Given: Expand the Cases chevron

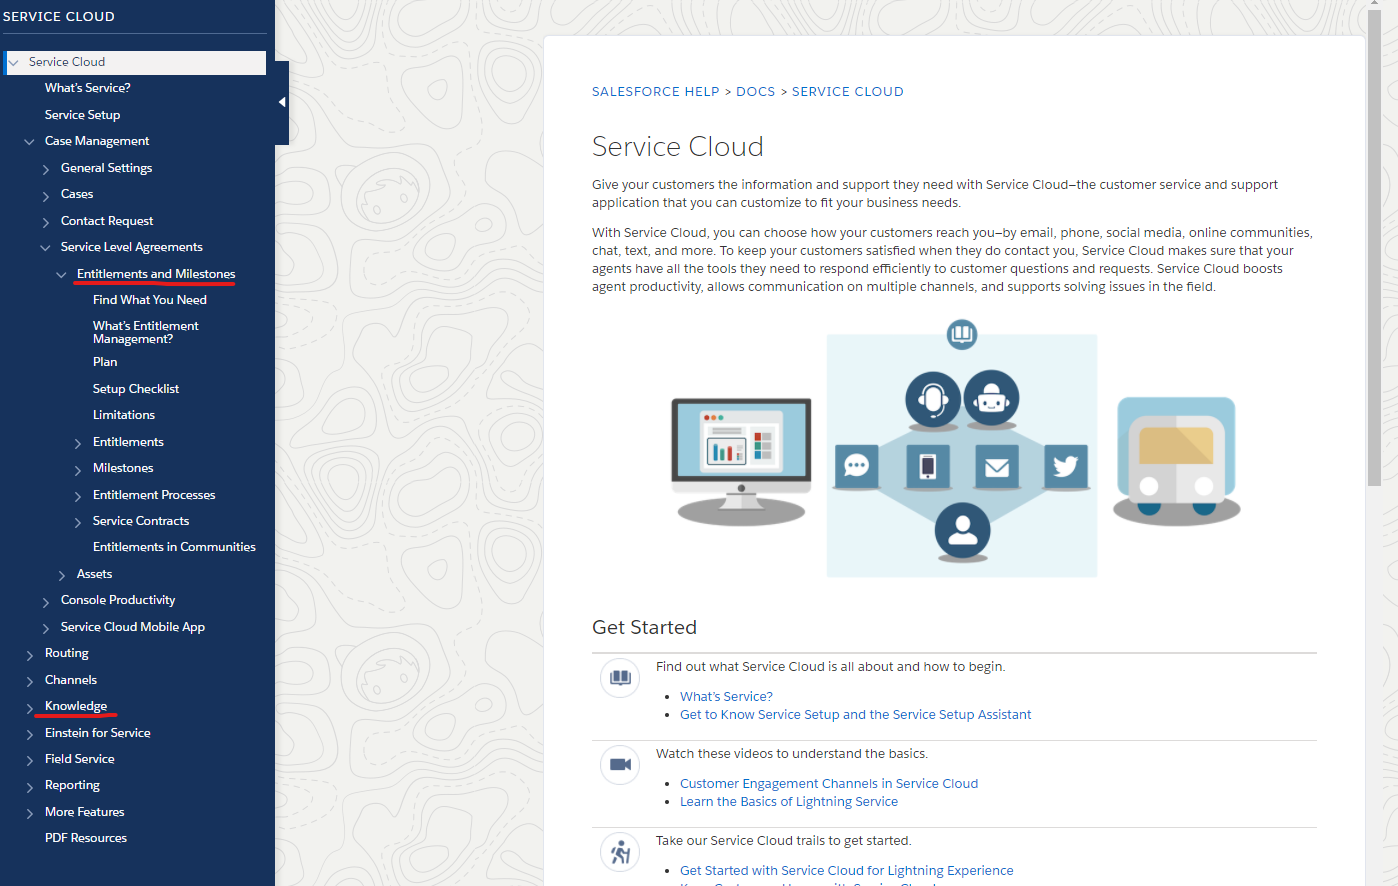Looking at the screenshot, I should (46, 195).
